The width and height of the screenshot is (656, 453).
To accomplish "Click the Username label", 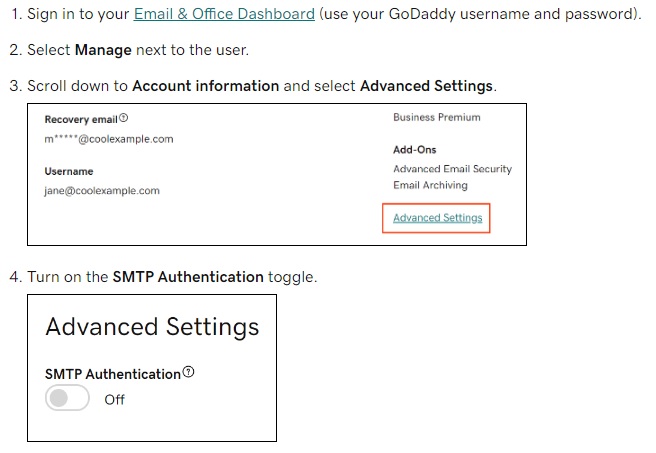I will pos(69,171).
